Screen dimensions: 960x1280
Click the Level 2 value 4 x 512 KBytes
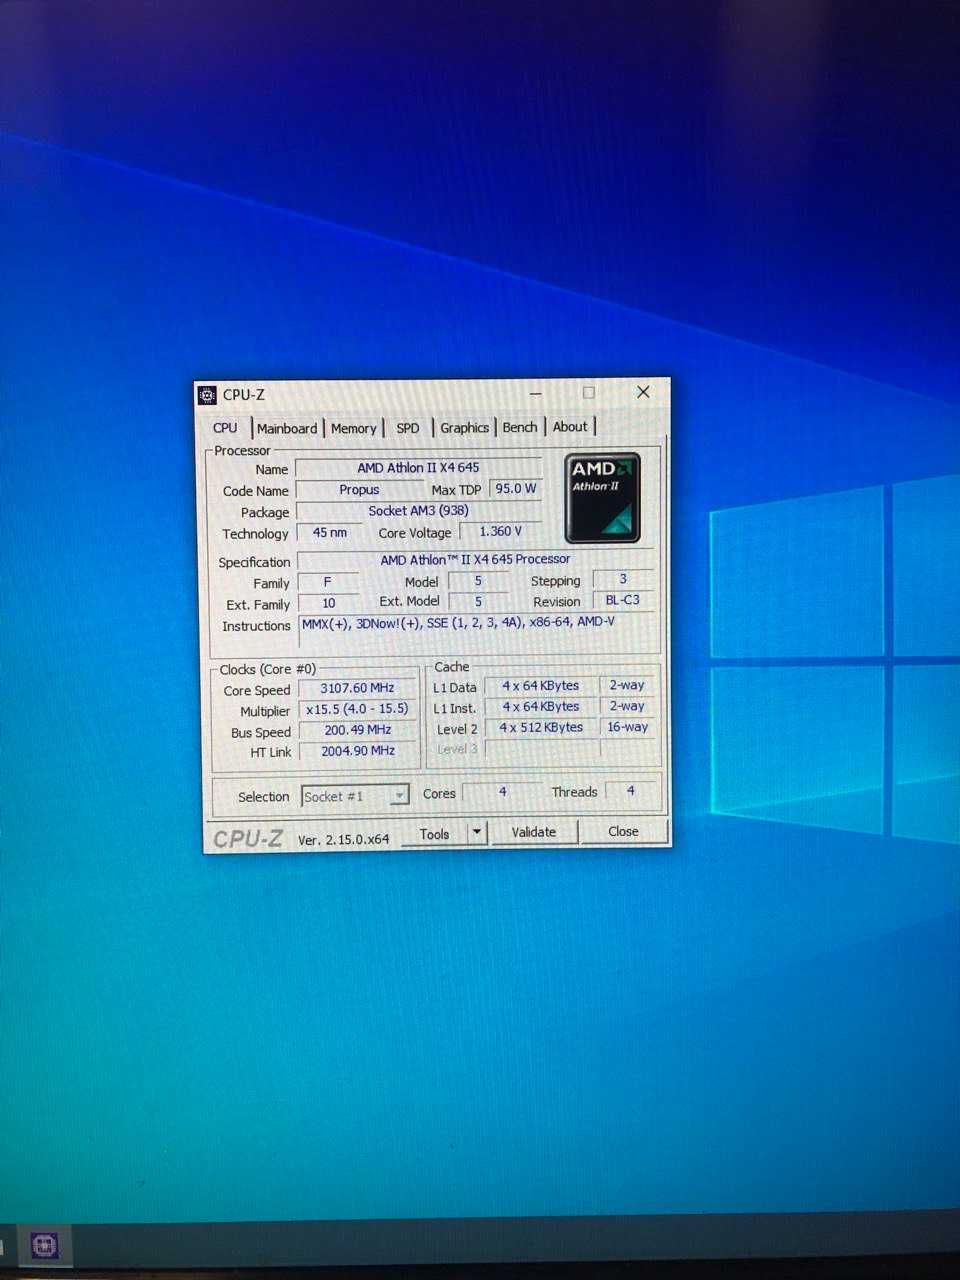pos(541,728)
